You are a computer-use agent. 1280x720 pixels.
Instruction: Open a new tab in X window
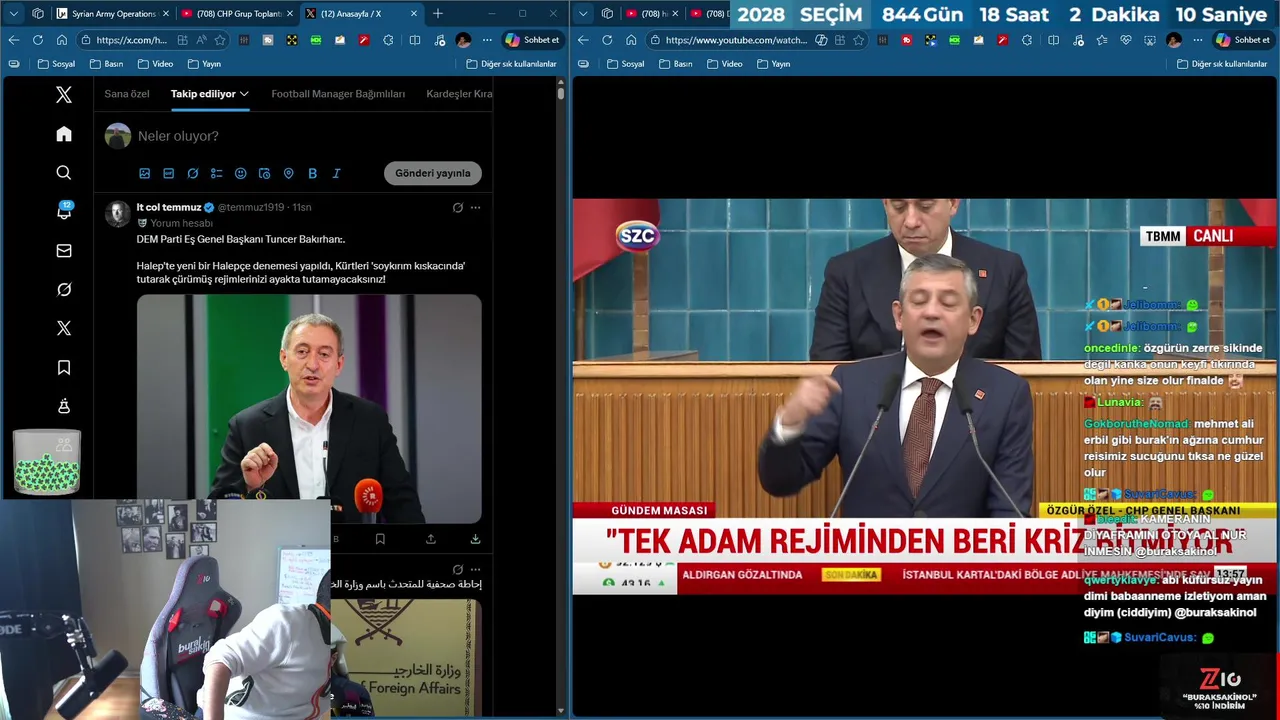click(x=437, y=14)
